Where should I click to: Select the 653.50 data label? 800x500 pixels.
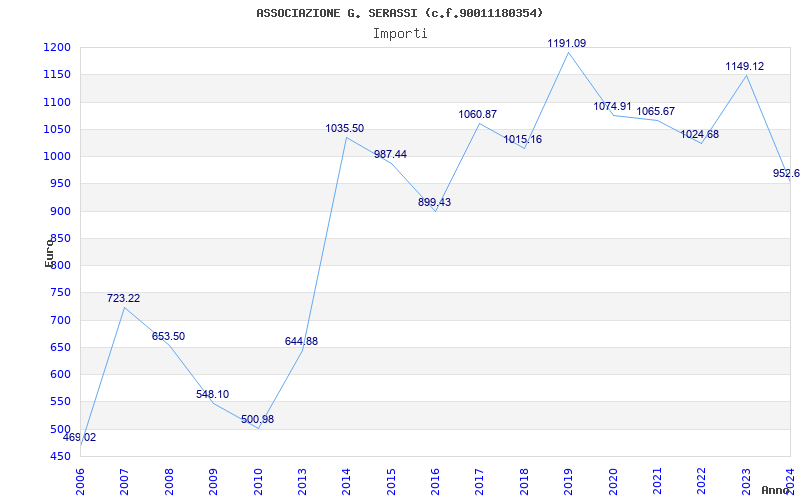pos(168,336)
